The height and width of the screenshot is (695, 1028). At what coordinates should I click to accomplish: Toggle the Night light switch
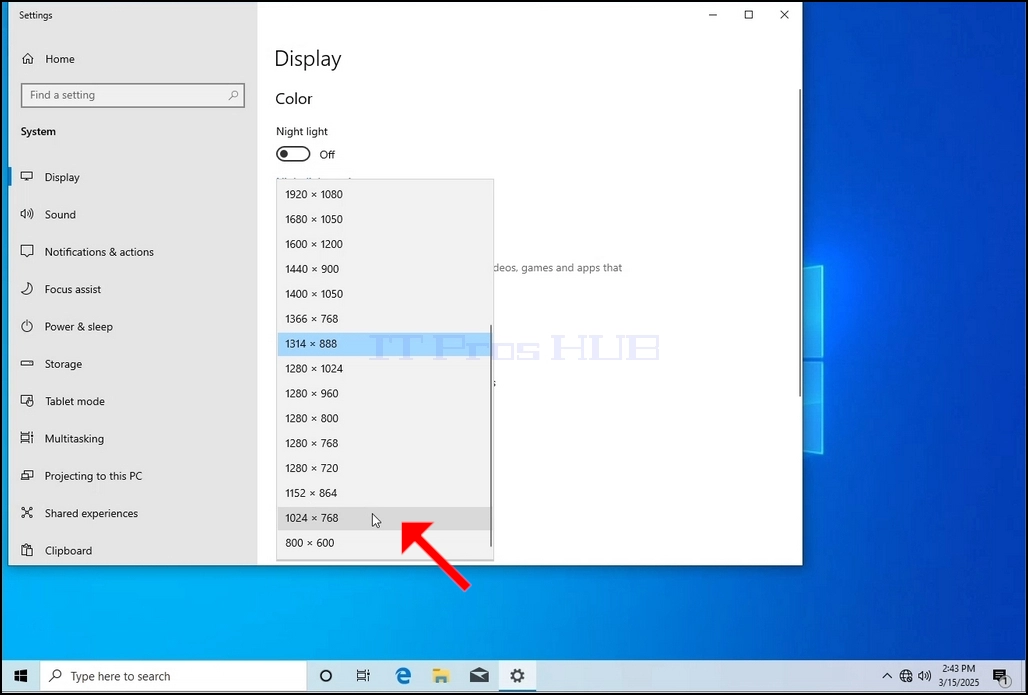293,154
